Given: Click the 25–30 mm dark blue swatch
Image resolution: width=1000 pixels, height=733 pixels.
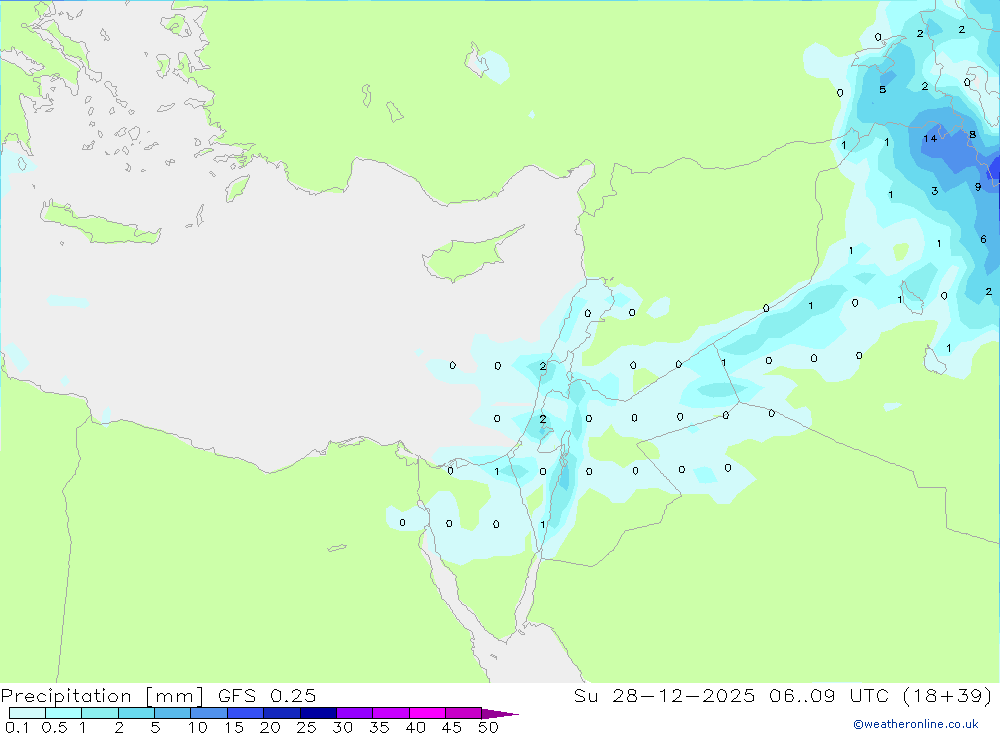Looking at the screenshot, I should pos(318,713).
